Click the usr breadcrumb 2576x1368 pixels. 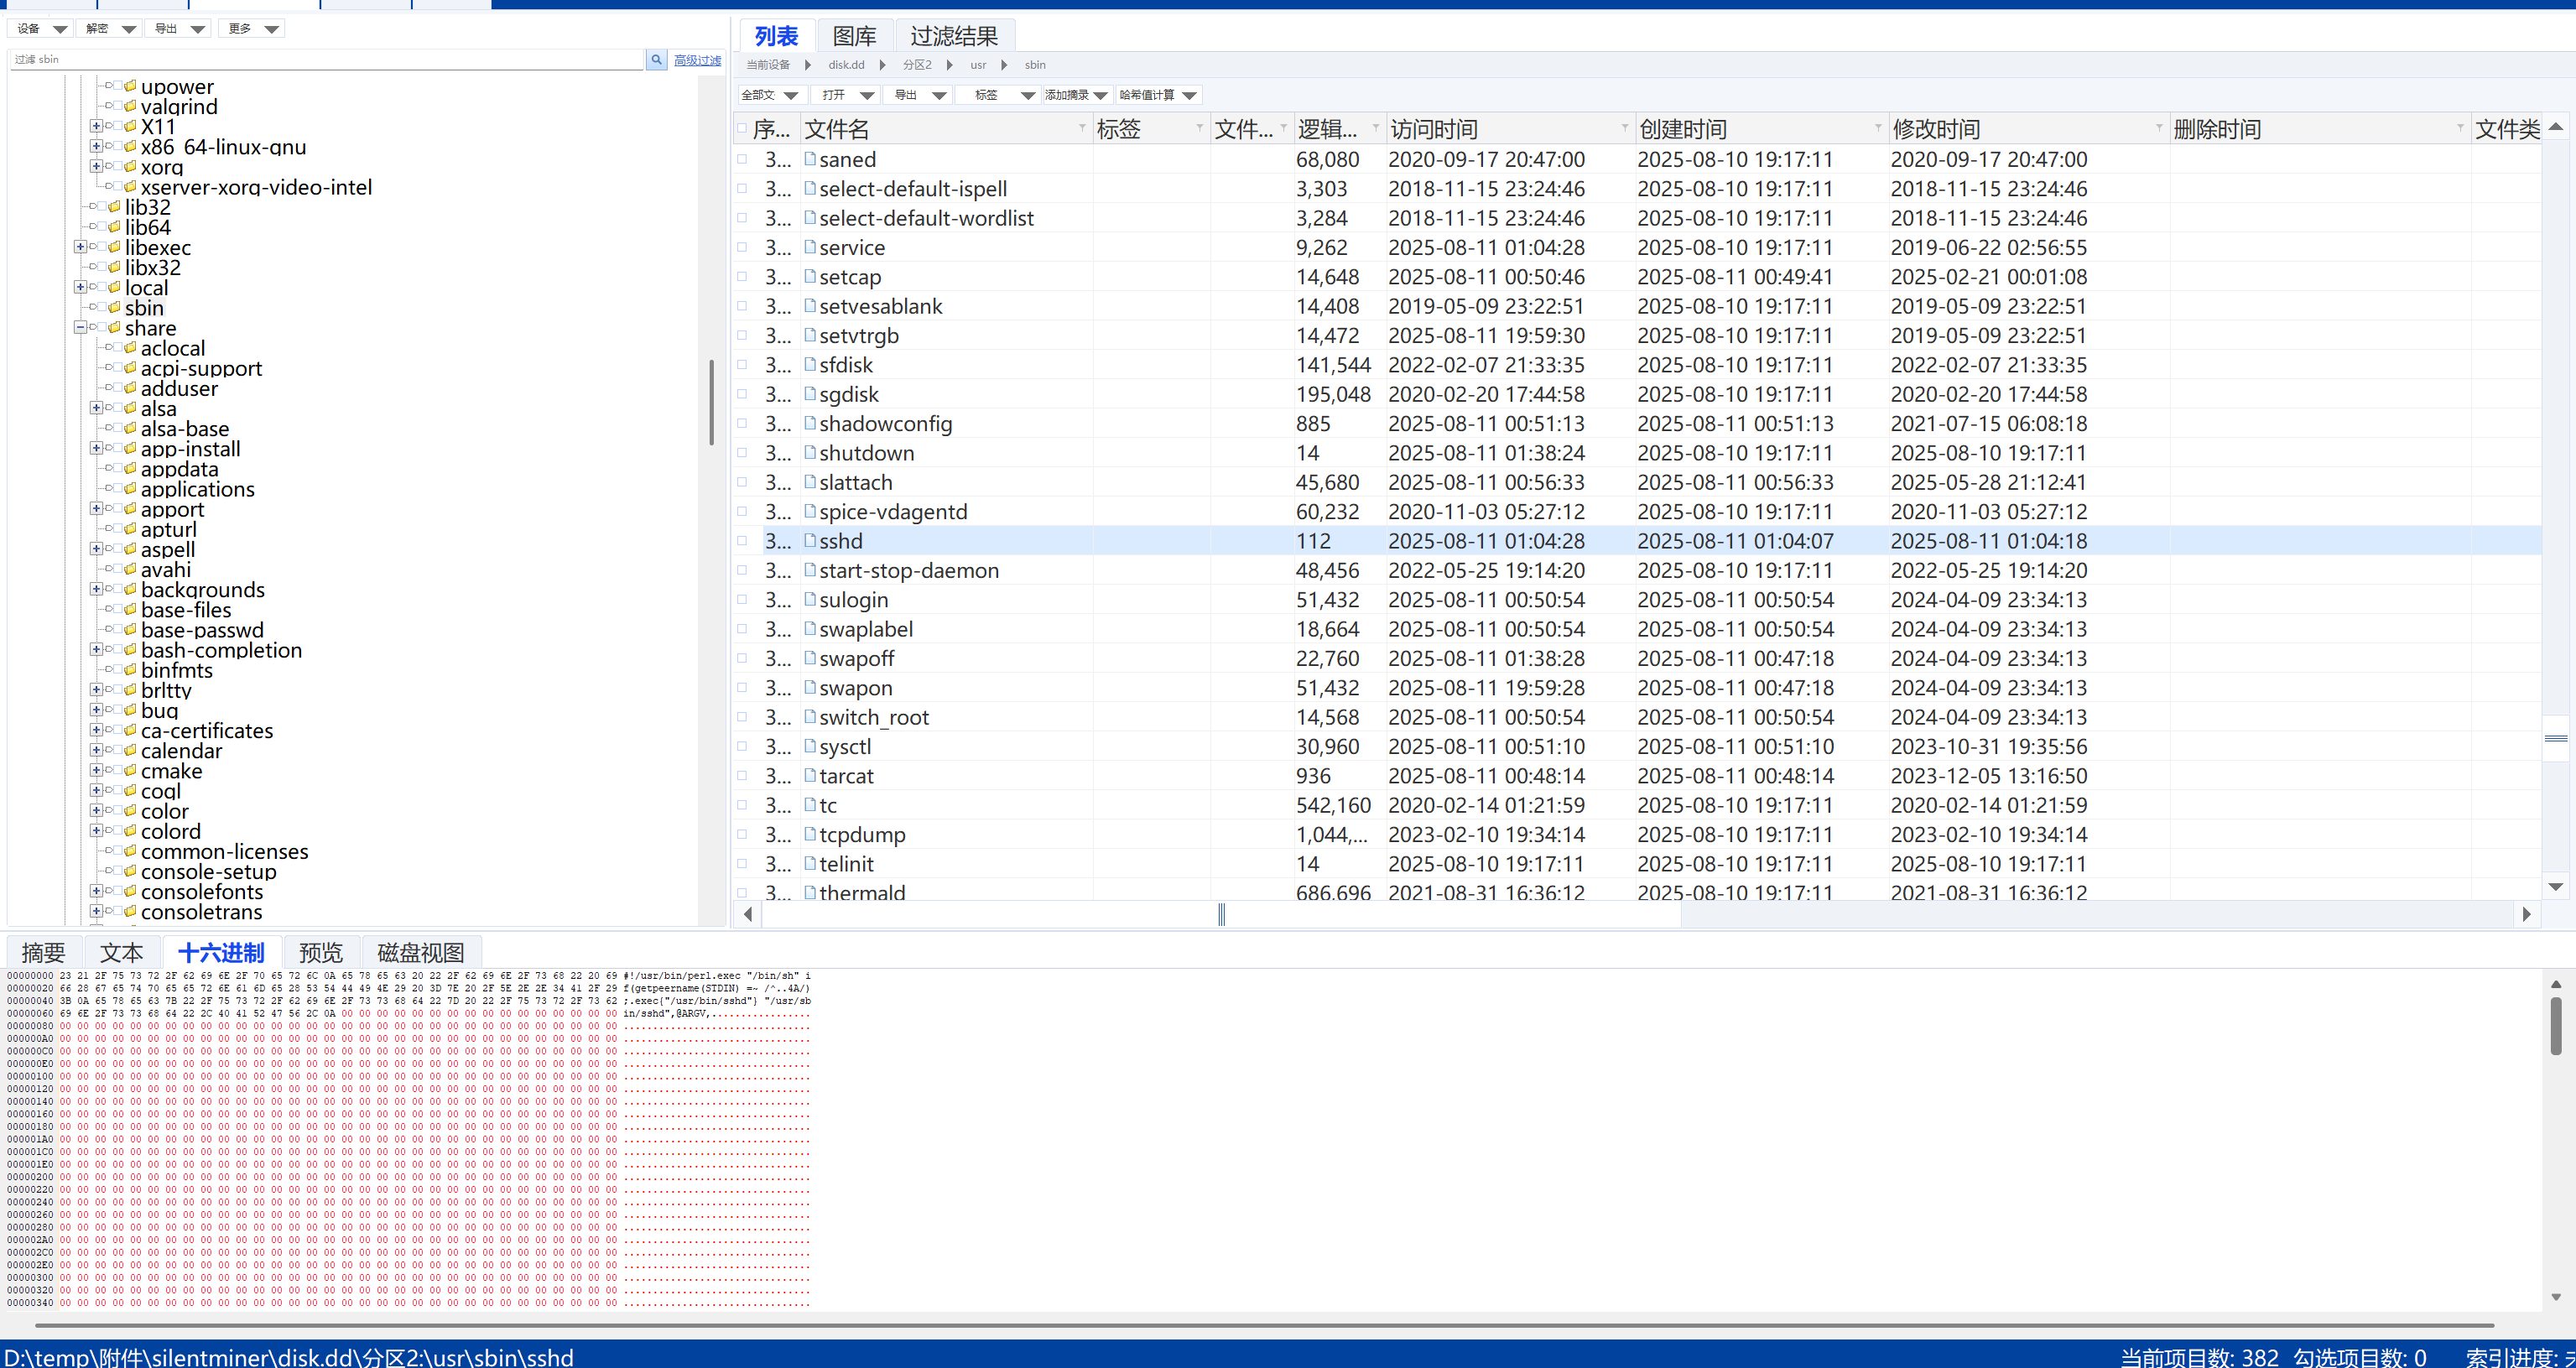978,65
